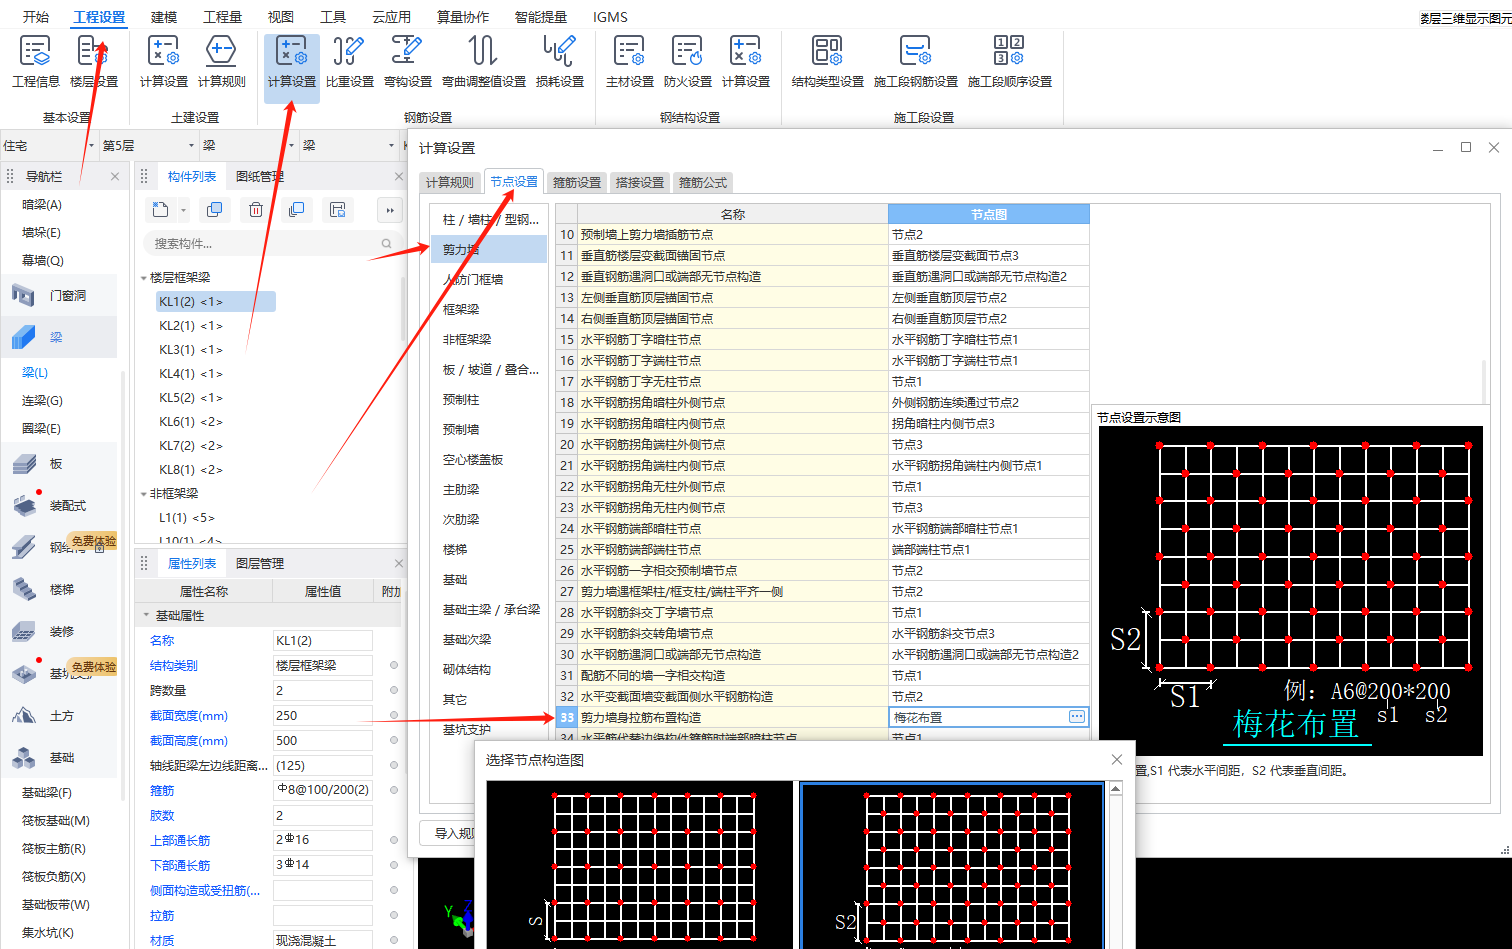This screenshot has height=949, width=1512.
Task: Click scroll-up arrow in node diagram dialog
Action: [1115, 789]
